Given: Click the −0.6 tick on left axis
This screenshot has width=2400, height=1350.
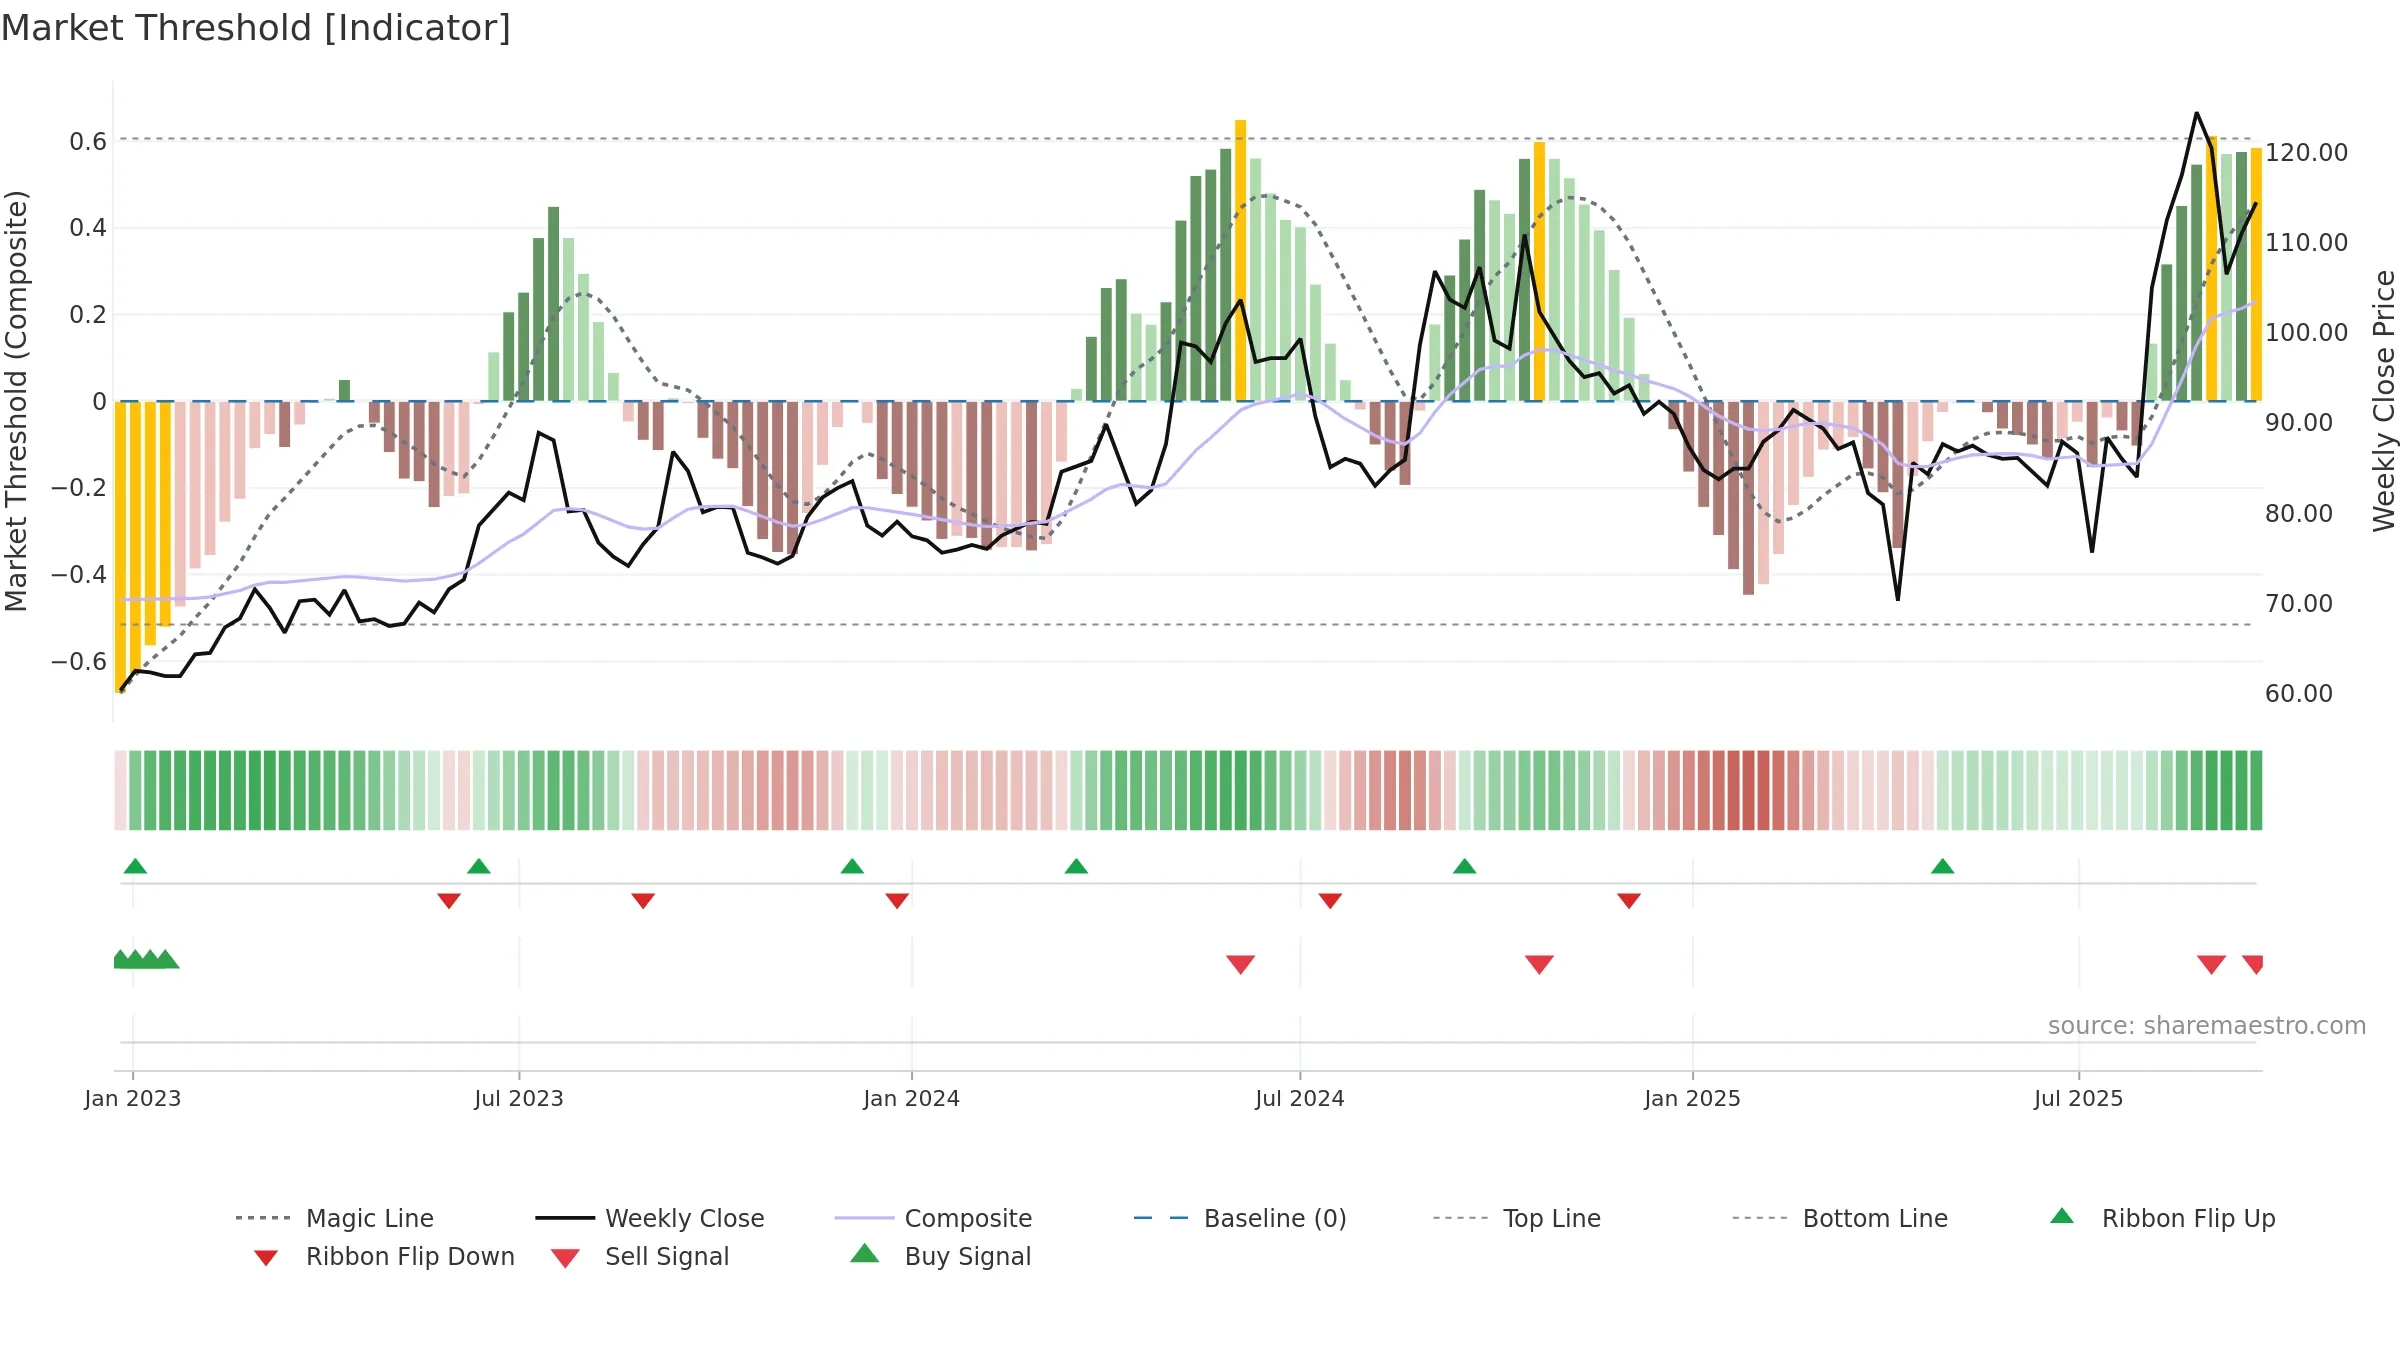Looking at the screenshot, I should click(79, 661).
